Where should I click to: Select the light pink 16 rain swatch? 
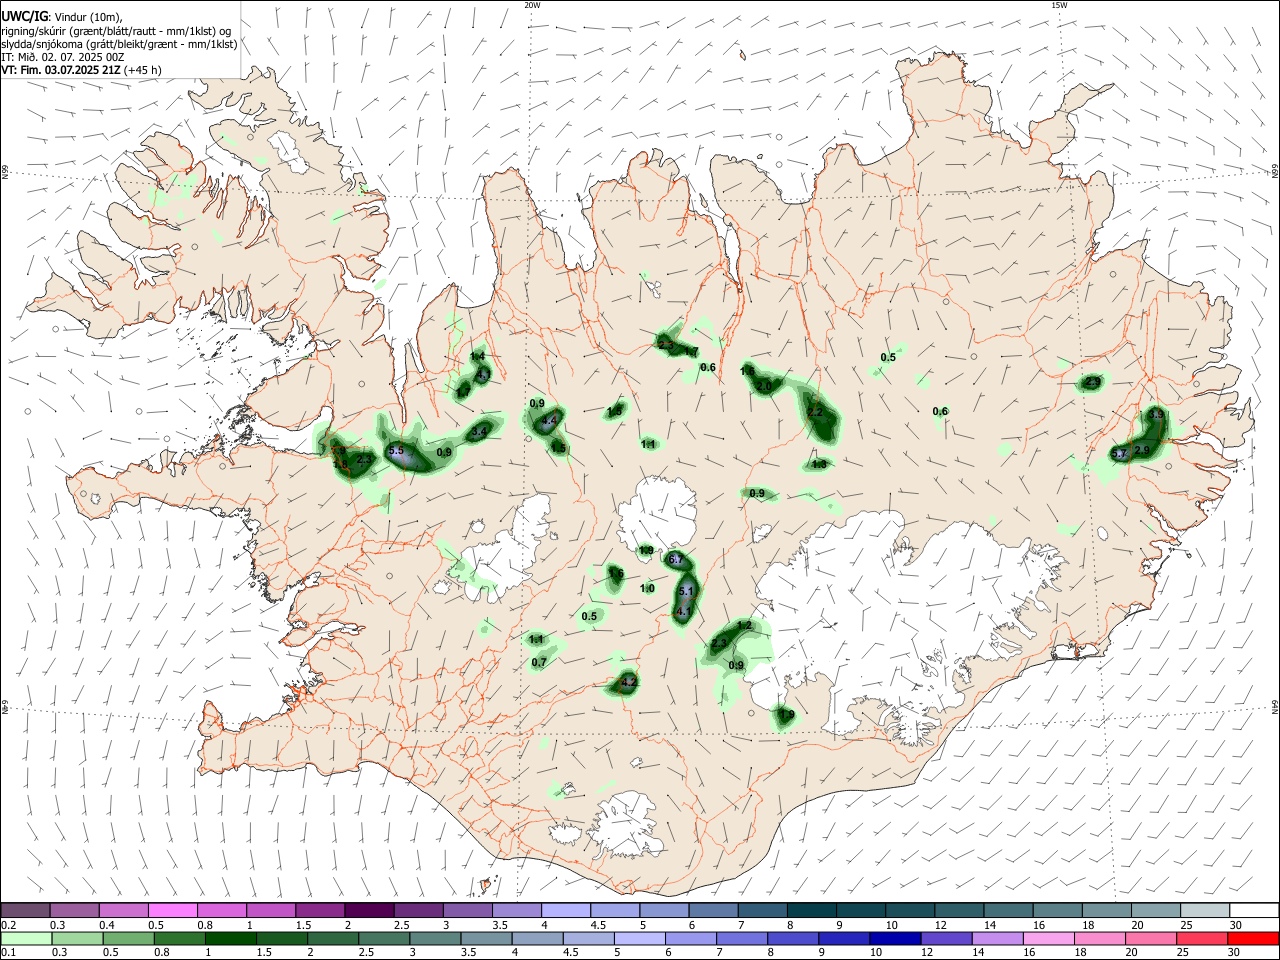coord(1048,938)
